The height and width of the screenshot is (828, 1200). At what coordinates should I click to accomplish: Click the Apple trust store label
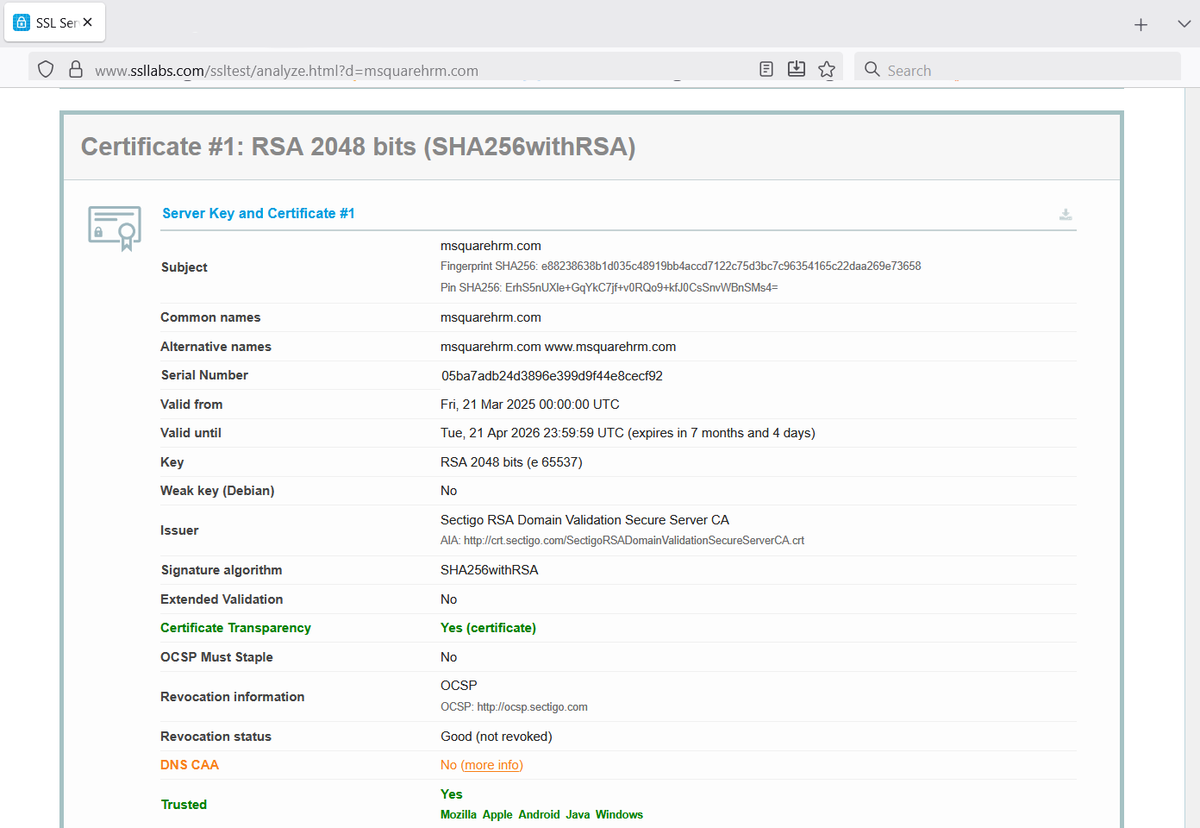click(498, 815)
